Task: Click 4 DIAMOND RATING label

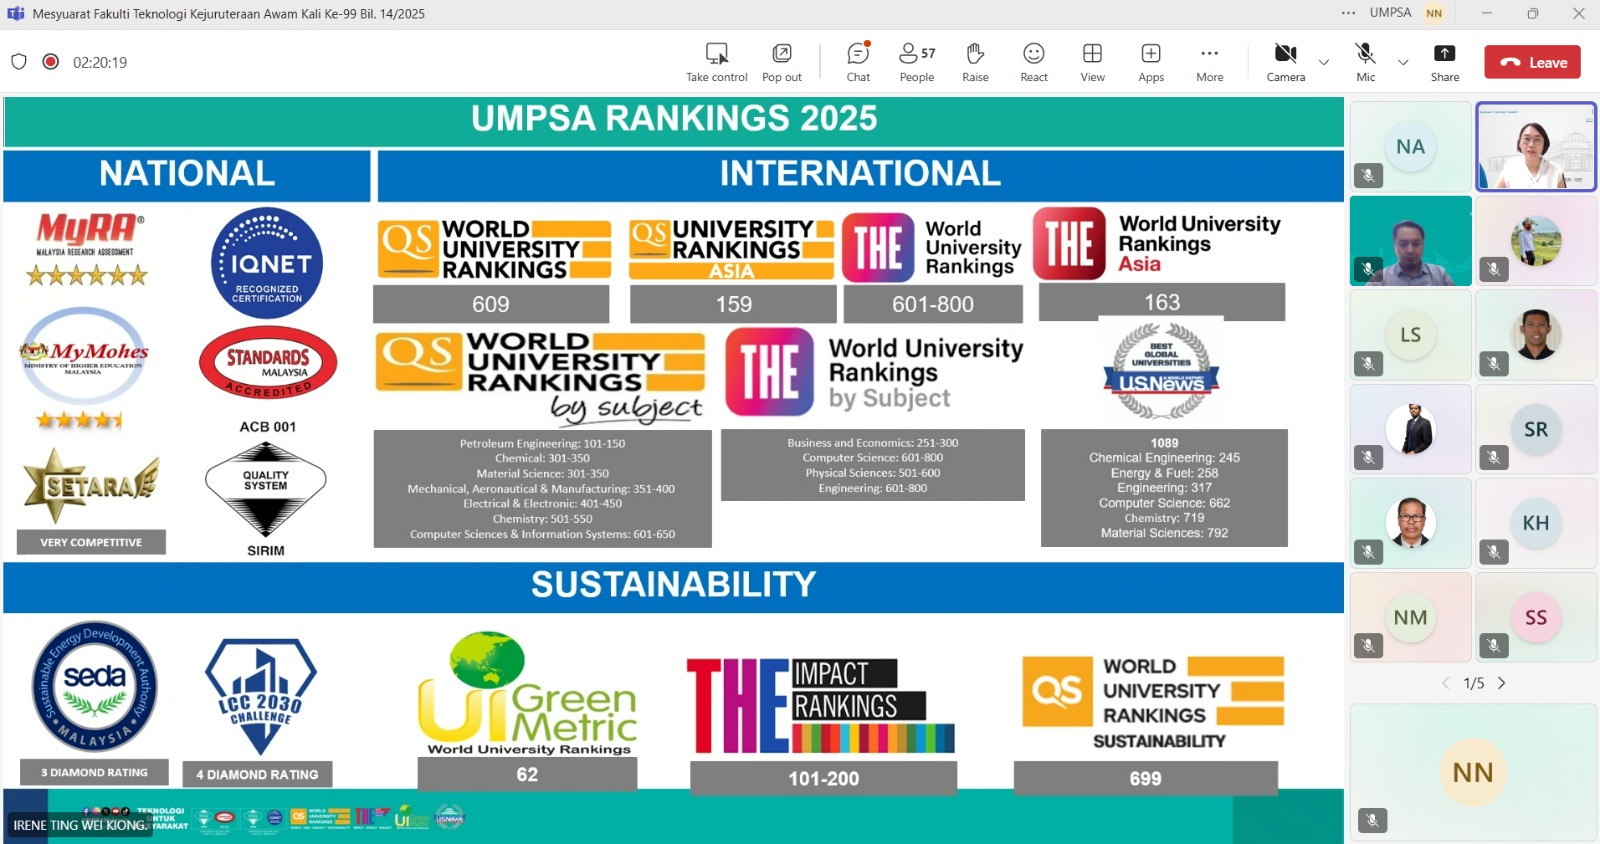Action: 257,774
